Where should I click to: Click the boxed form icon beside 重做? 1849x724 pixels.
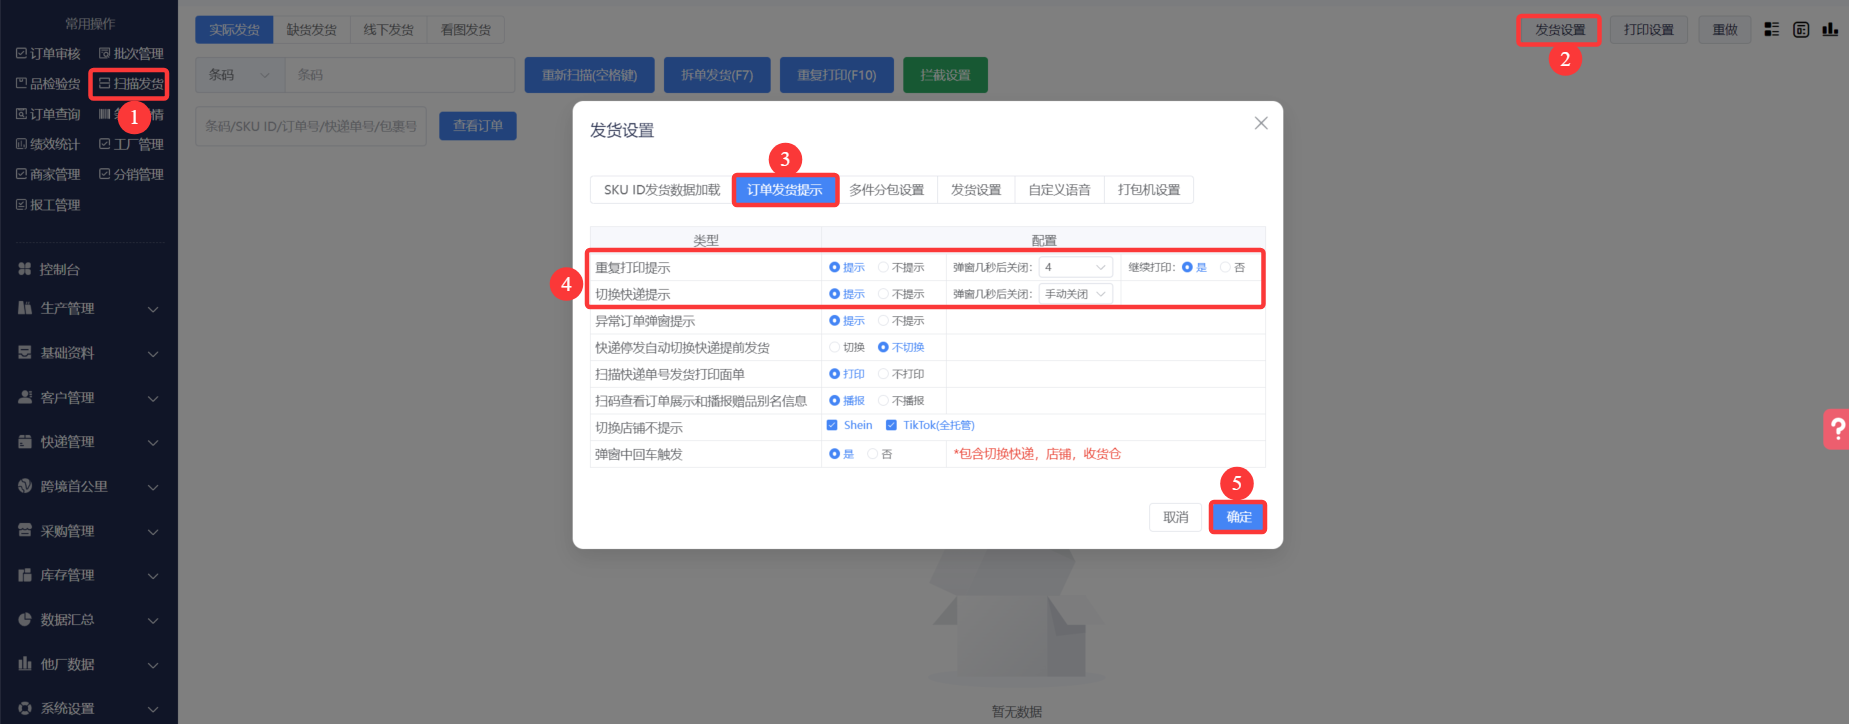click(x=1801, y=30)
